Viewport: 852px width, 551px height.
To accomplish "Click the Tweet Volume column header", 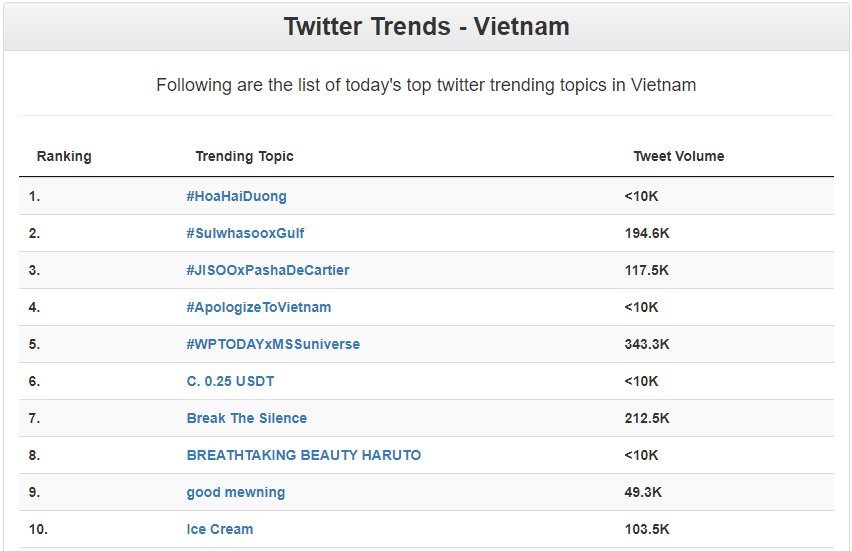I will coord(679,156).
